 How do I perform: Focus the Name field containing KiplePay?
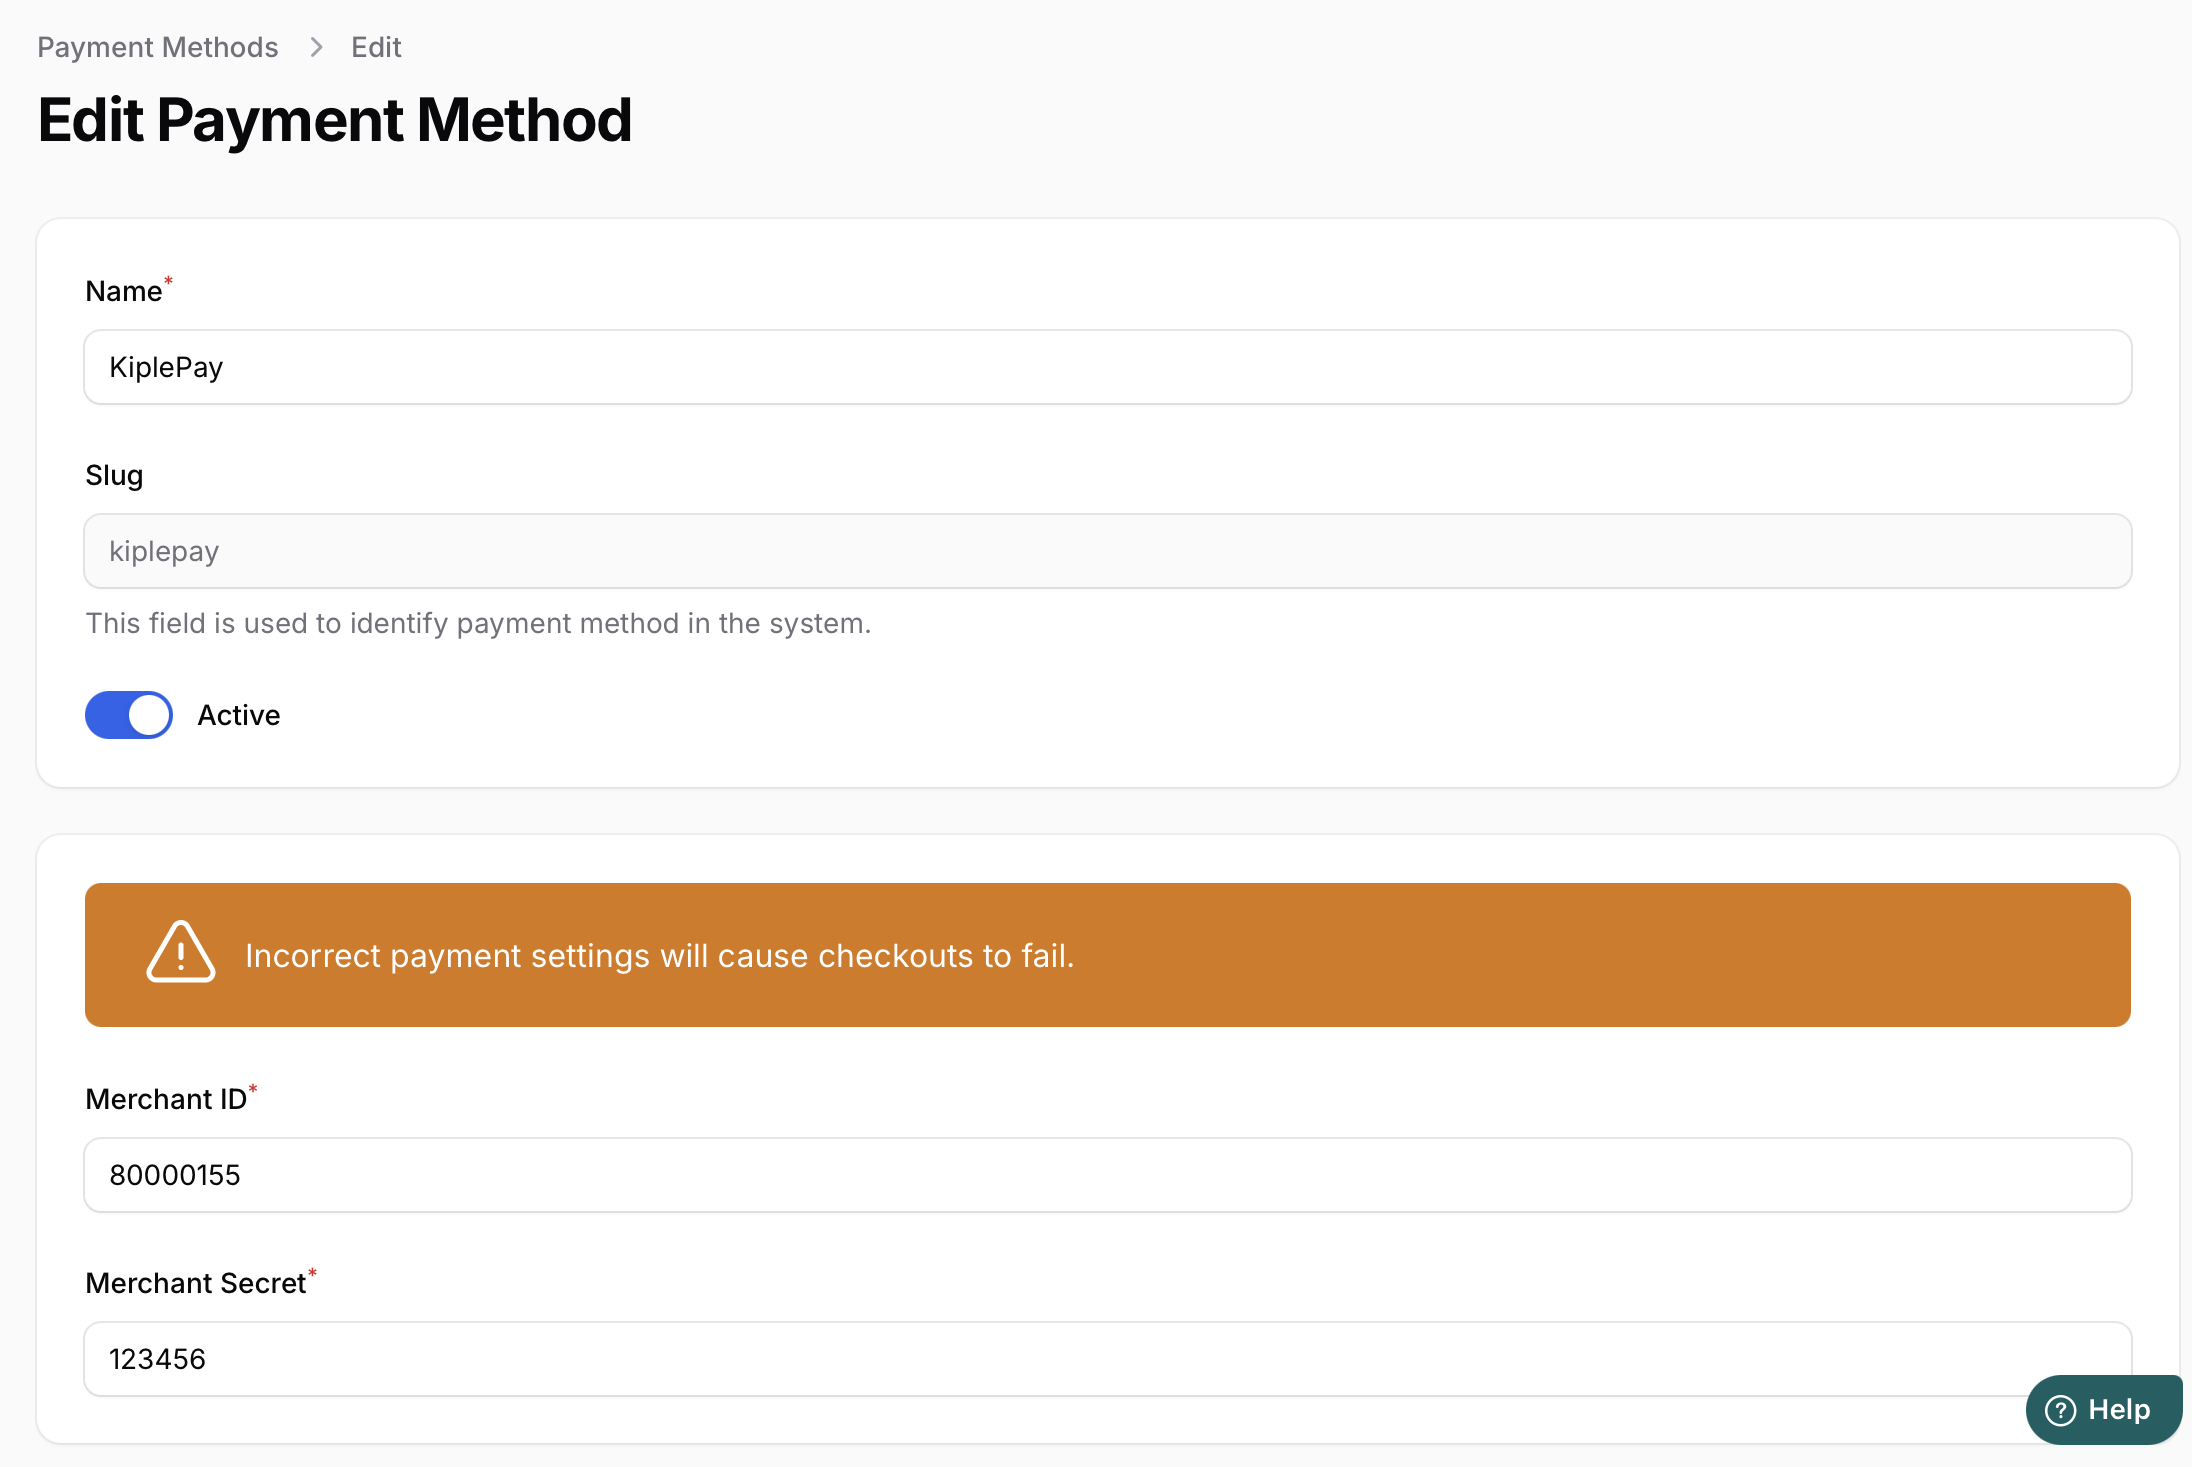tap(1107, 367)
